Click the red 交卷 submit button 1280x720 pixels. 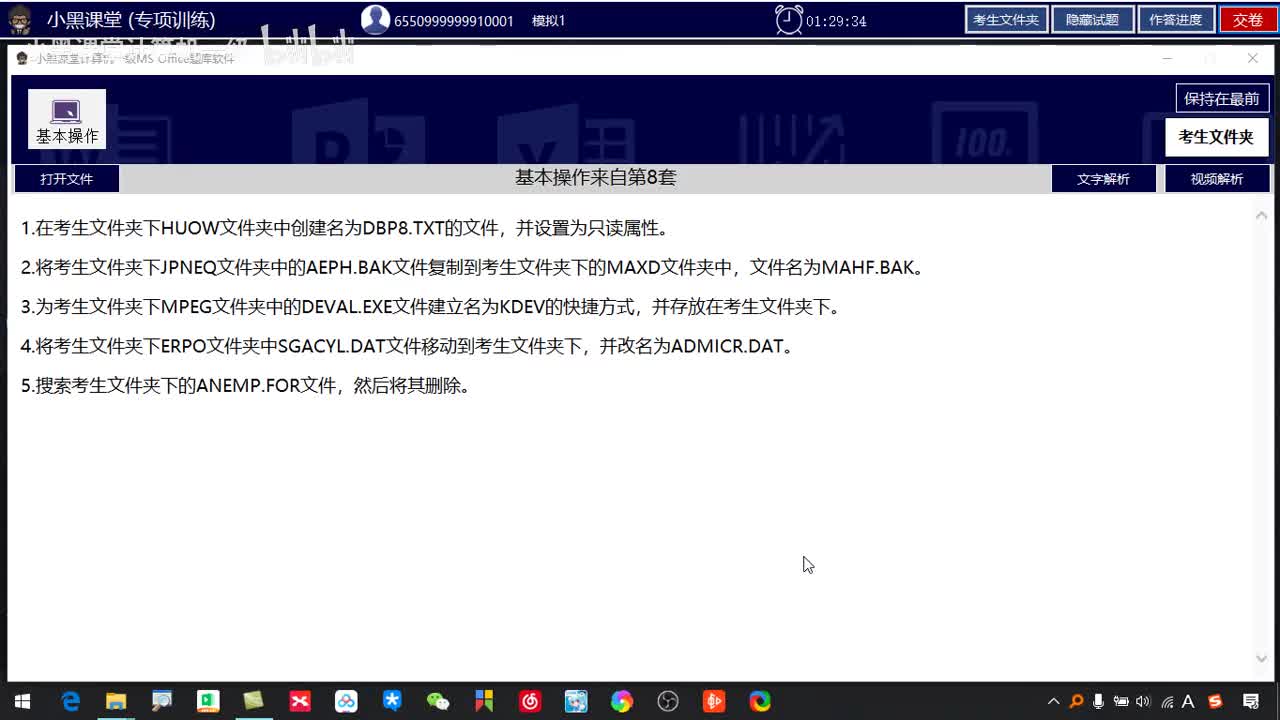1248,19
